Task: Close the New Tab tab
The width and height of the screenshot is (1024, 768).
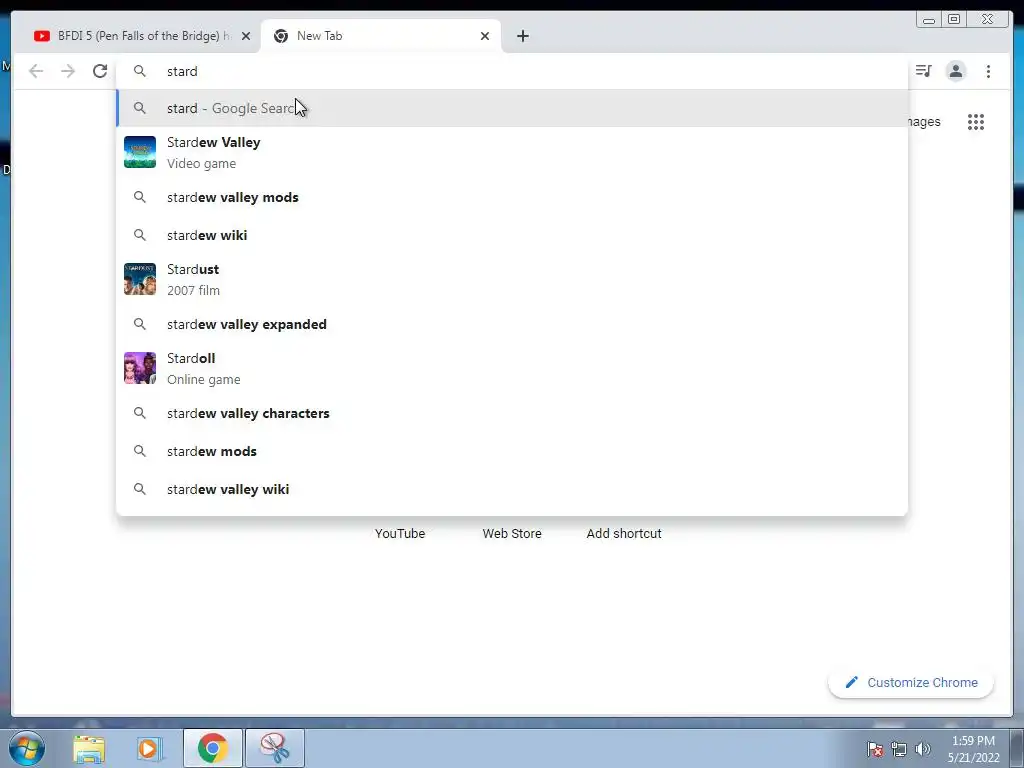Action: click(485, 36)
